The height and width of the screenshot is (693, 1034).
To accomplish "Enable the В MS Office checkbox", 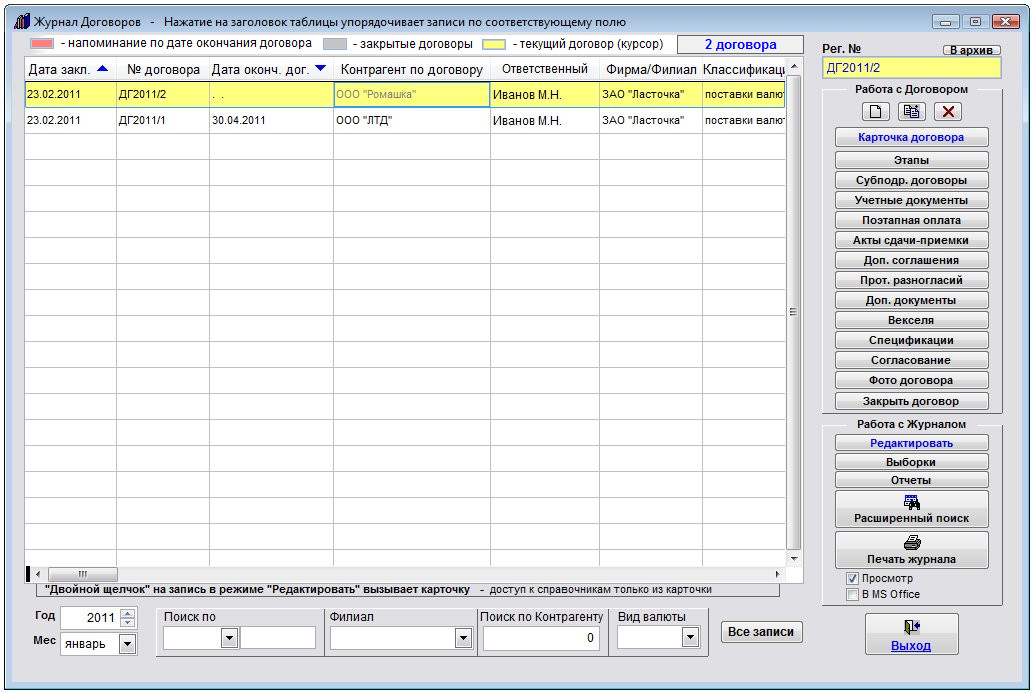I will 852,594.
